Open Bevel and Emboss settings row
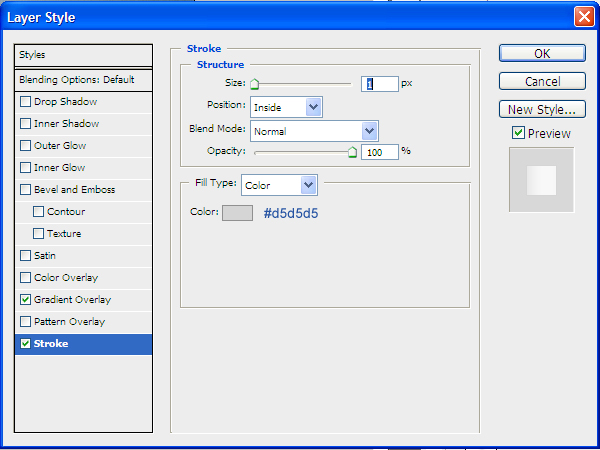The height and width of the screenshot is (450, 600). [83, 190]
